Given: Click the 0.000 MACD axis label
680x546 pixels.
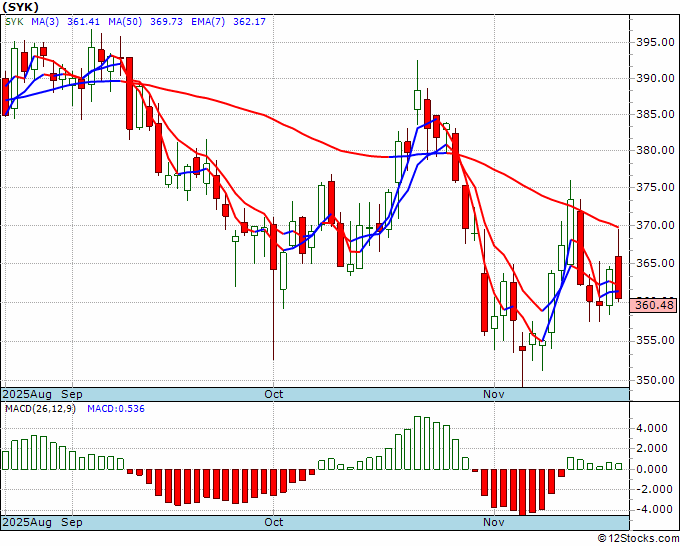Looking at the screenshot, I should (x=652, y=469).
